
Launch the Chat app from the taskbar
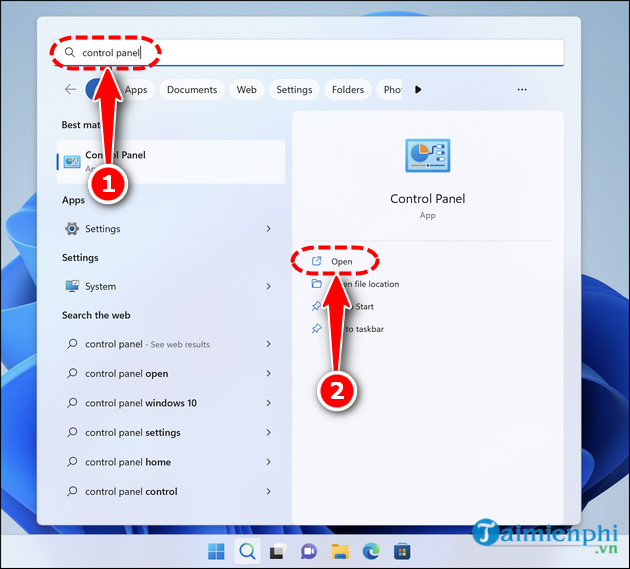[309, 551]
